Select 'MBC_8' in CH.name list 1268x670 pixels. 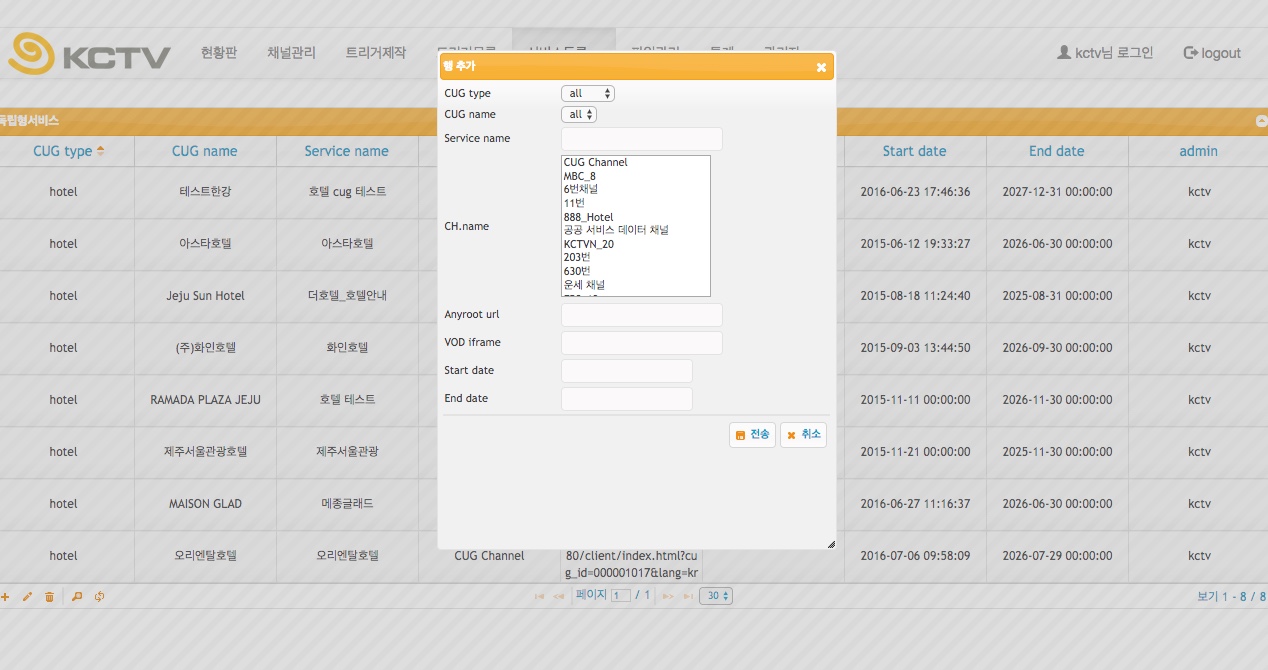coord(636,176)
